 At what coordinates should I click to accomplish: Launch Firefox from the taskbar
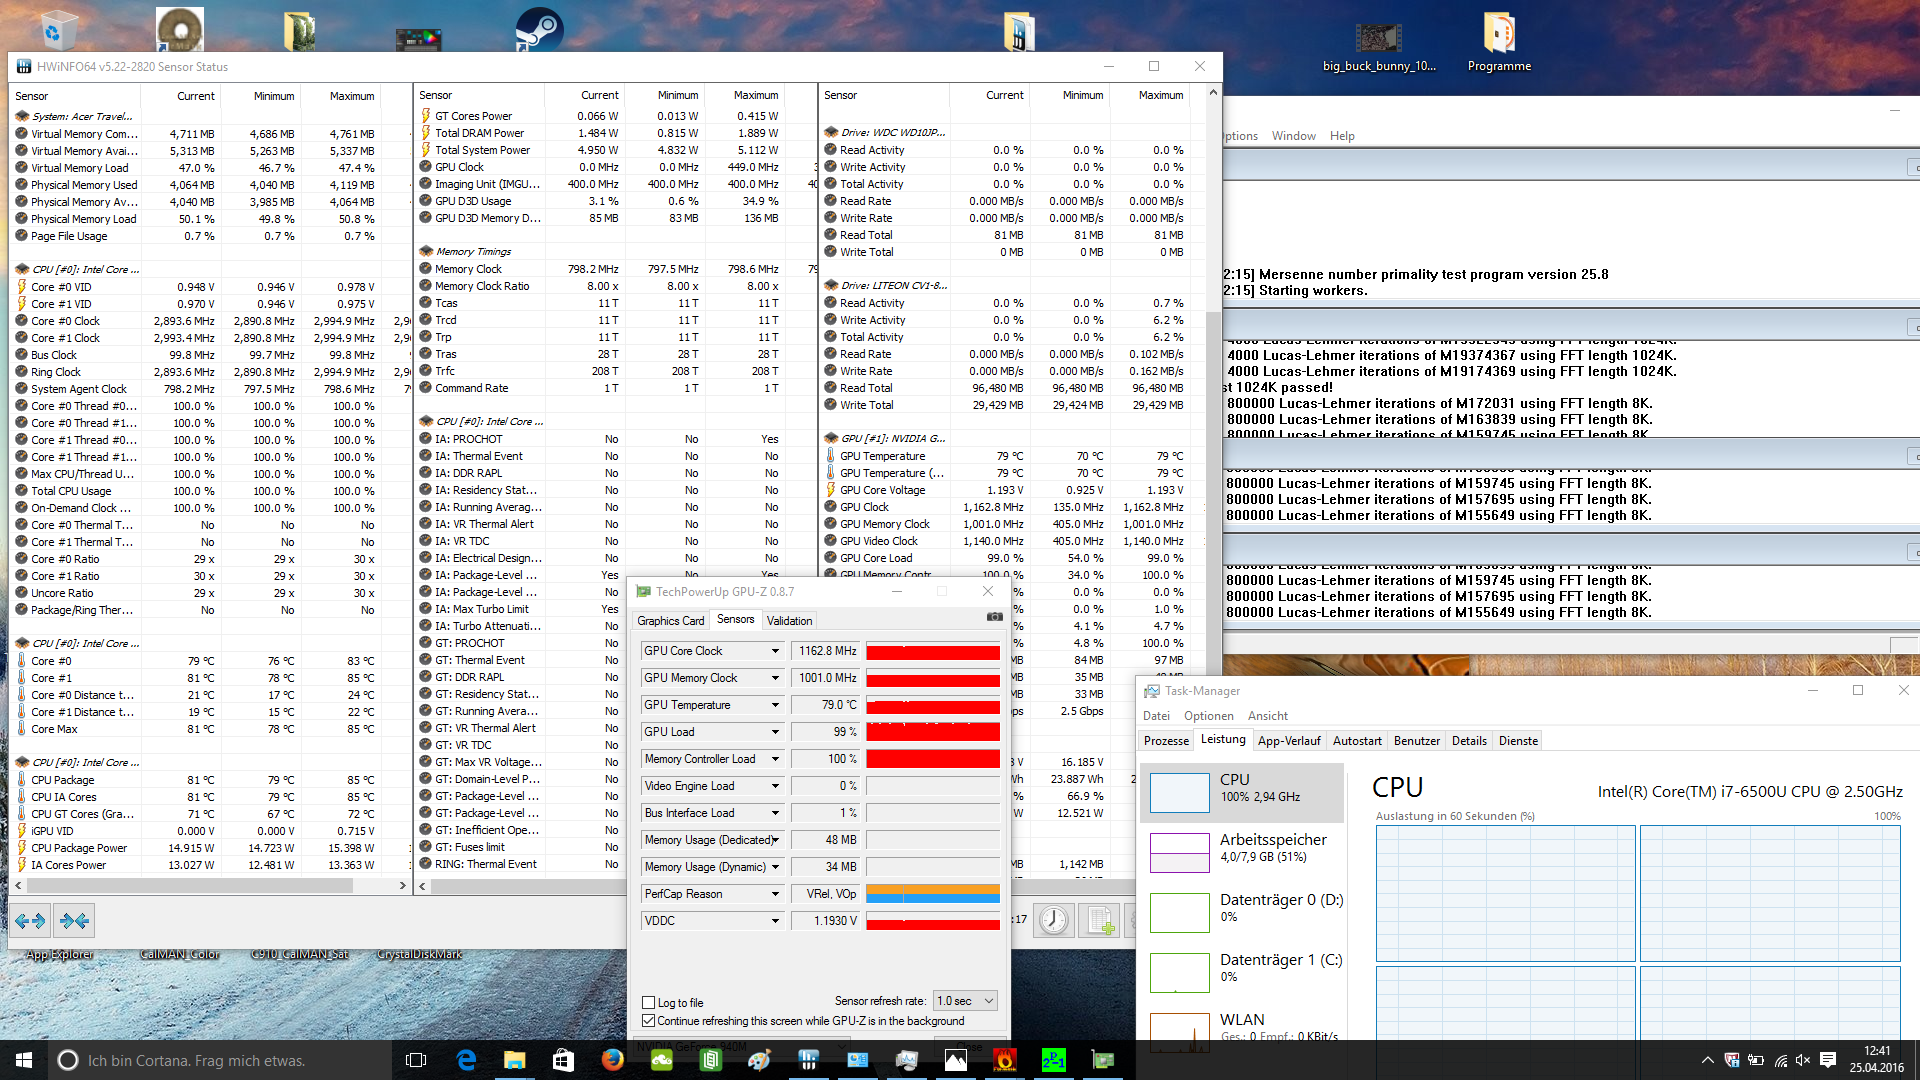point(612,1060)
